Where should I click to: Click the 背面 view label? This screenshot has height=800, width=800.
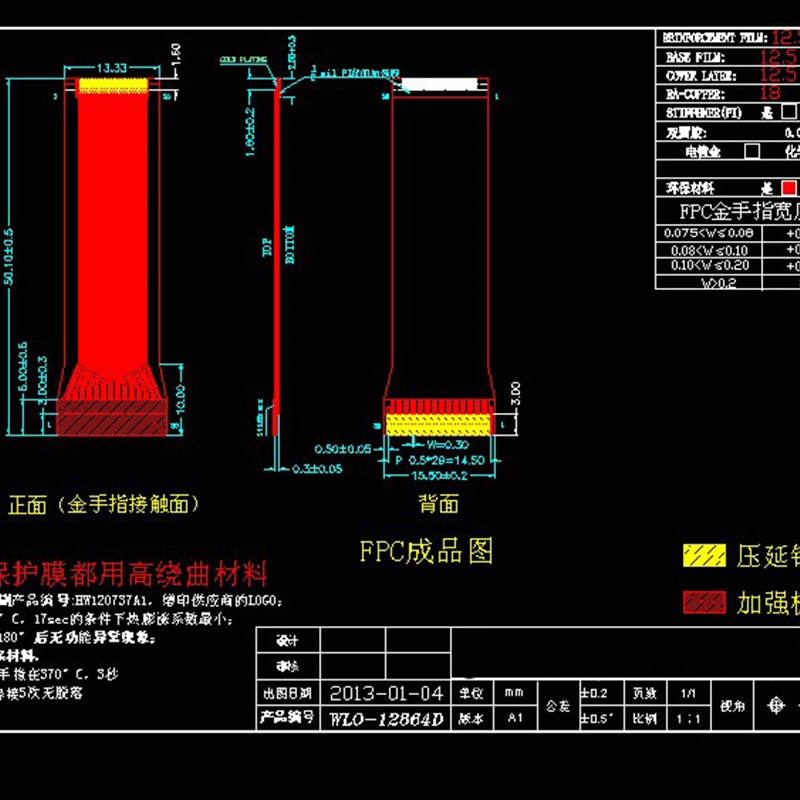click(x=440, y=503)
